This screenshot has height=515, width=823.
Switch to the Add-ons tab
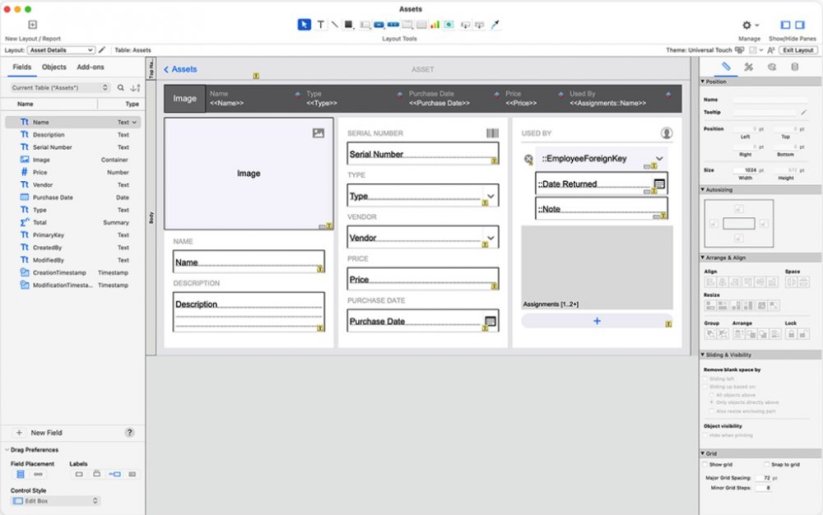pos(90,67)
